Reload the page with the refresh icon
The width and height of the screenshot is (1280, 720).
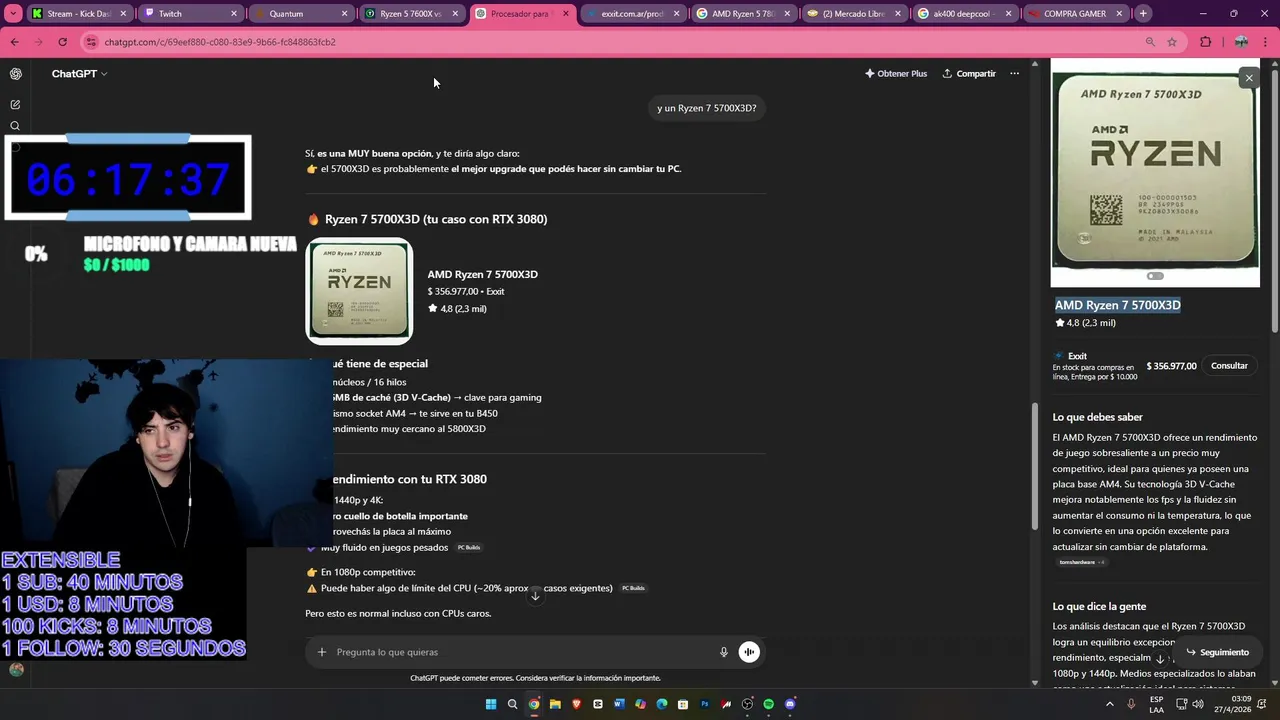[62, 42]
